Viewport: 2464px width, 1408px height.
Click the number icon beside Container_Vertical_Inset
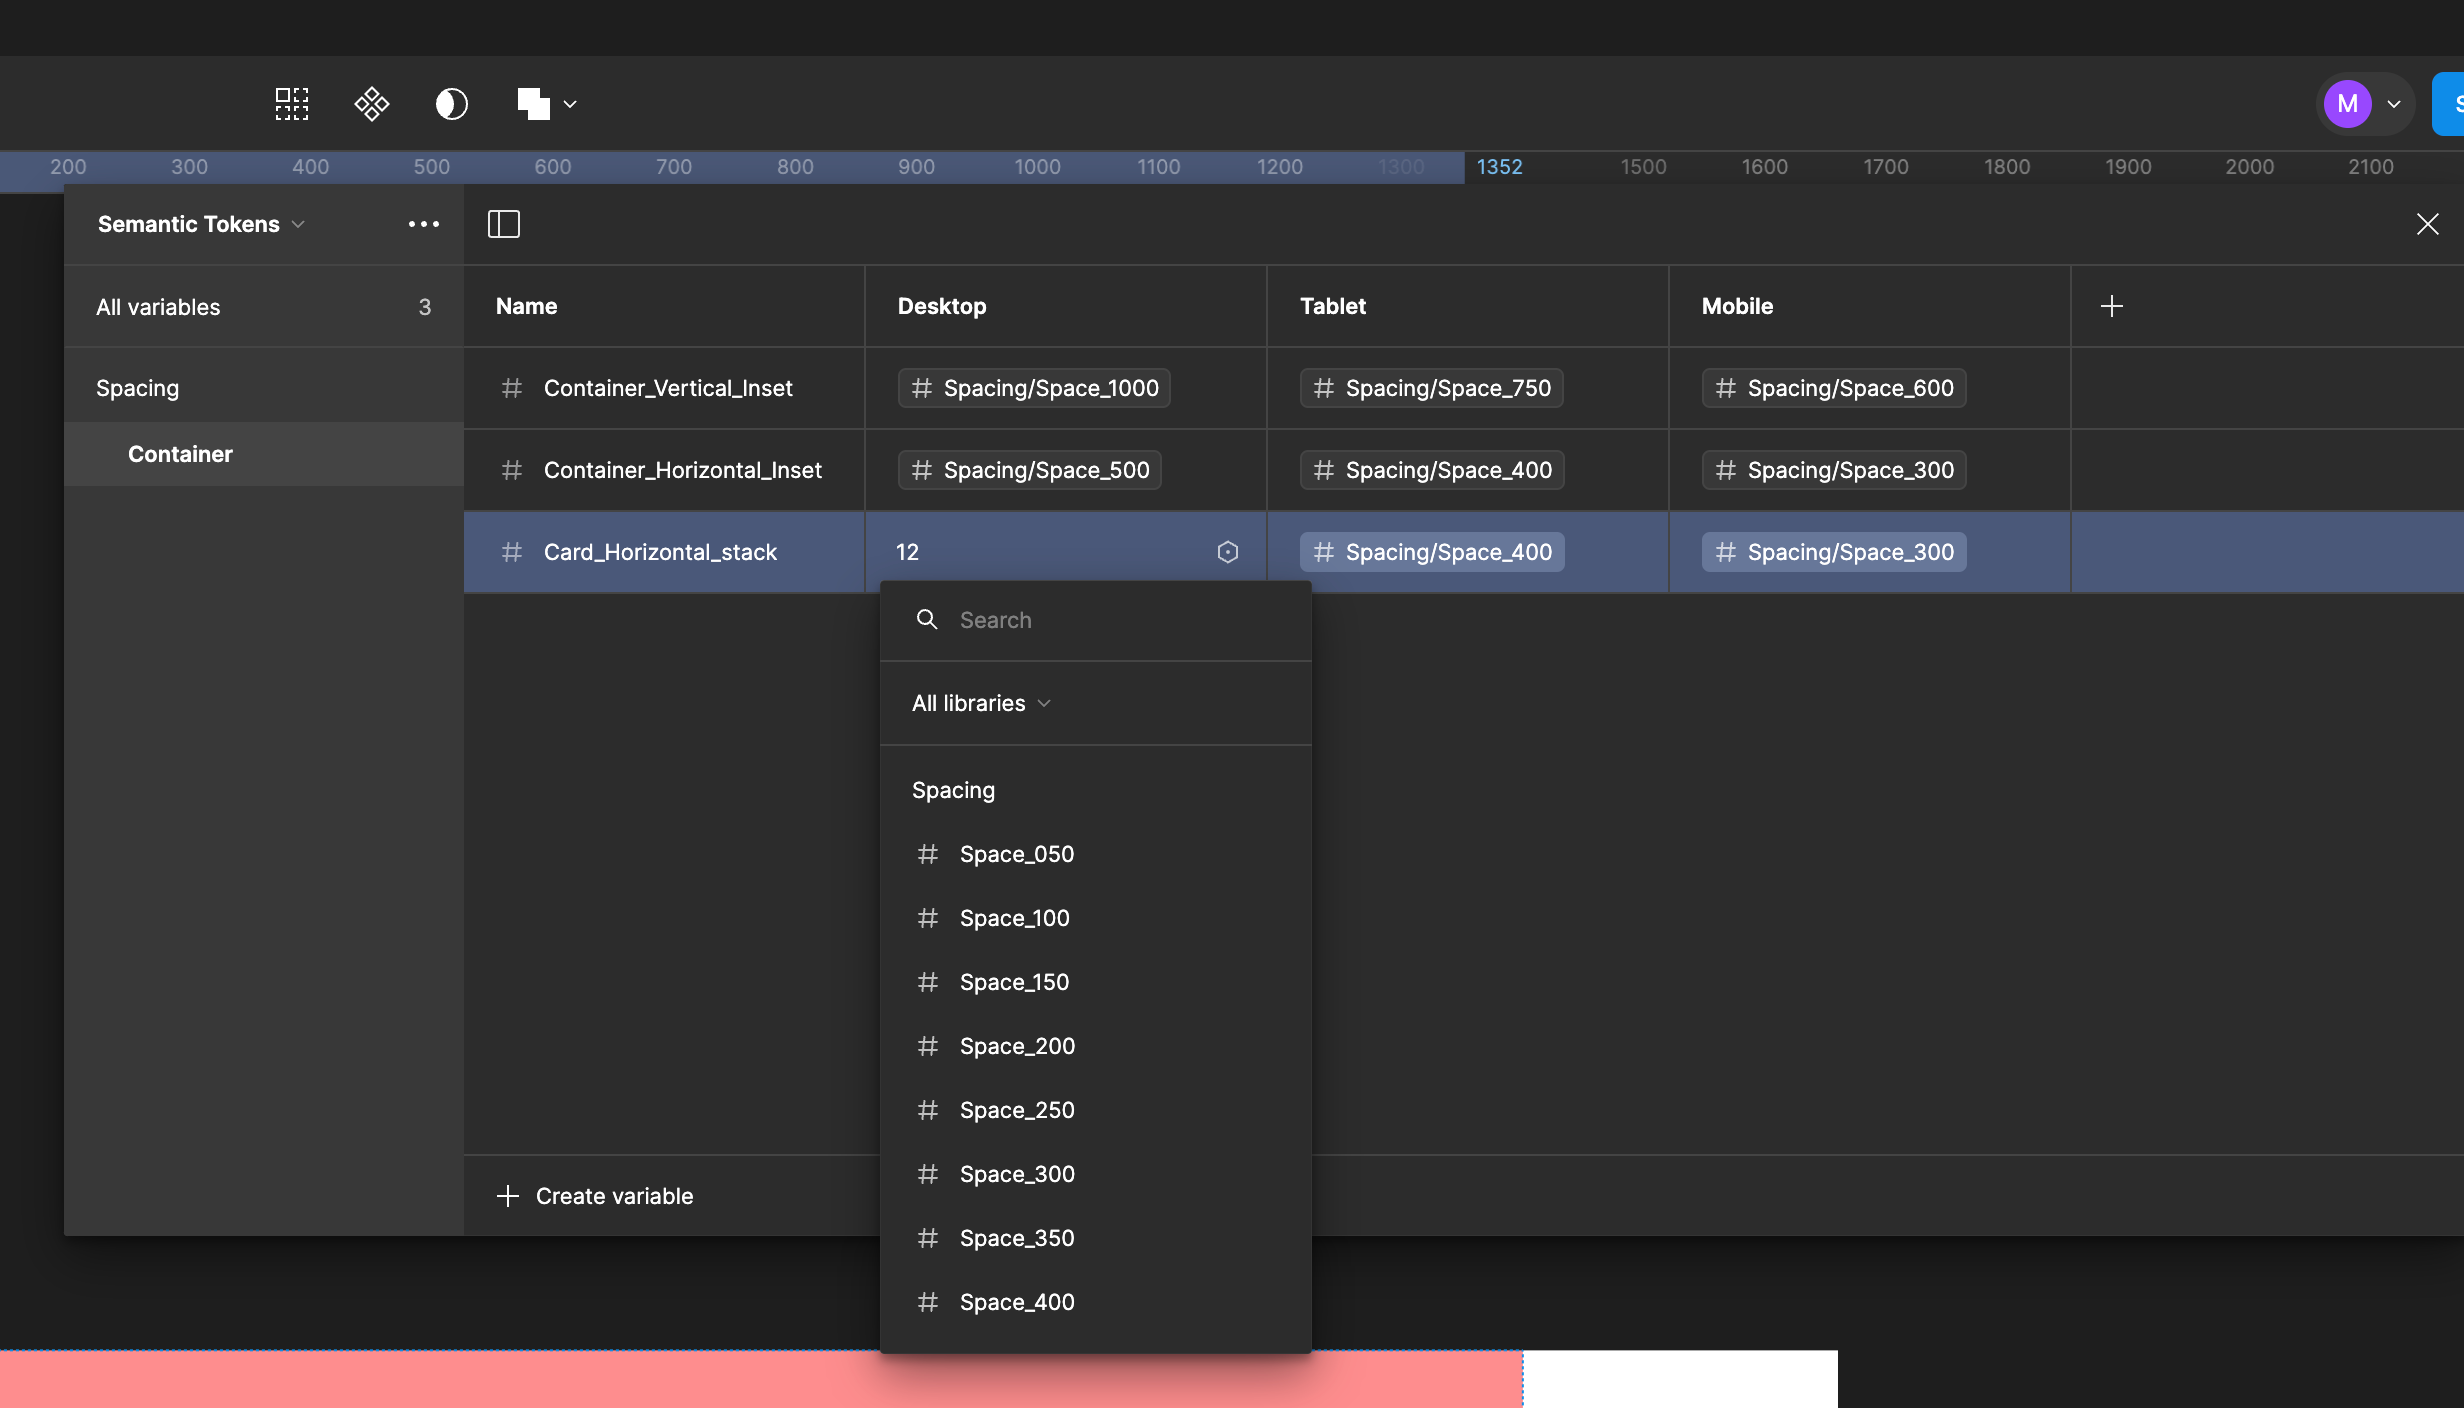pyautogui.click(x=512, y=388)
